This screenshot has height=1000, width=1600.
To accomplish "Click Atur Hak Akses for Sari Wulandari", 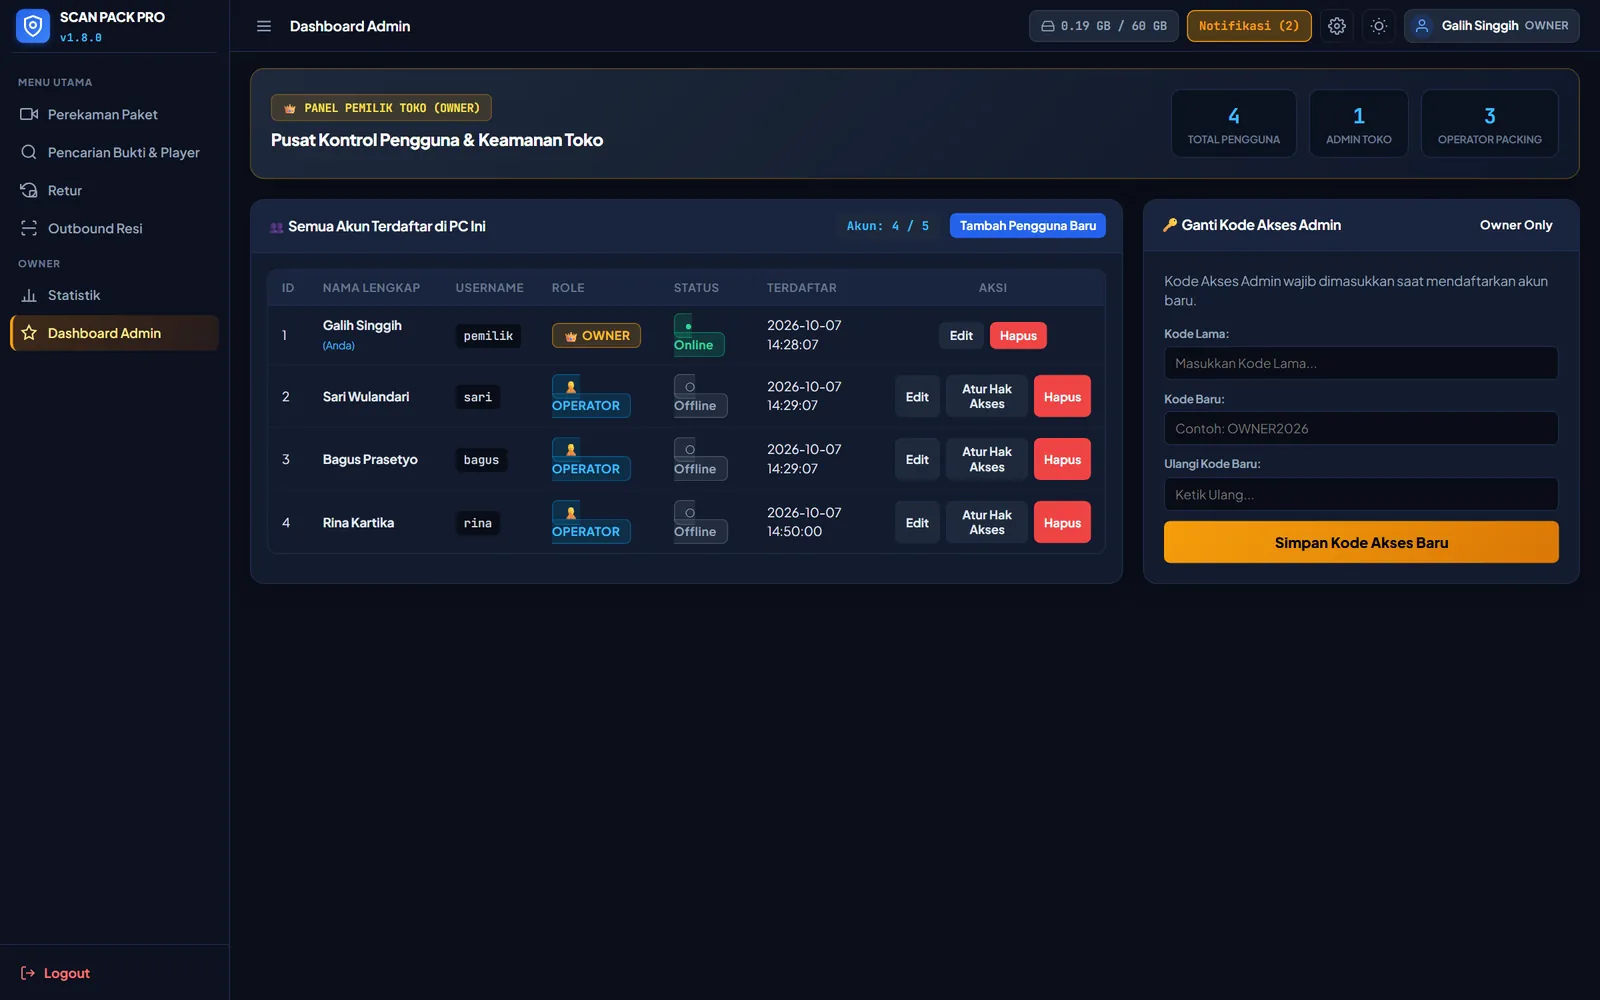I will [987, 397].
